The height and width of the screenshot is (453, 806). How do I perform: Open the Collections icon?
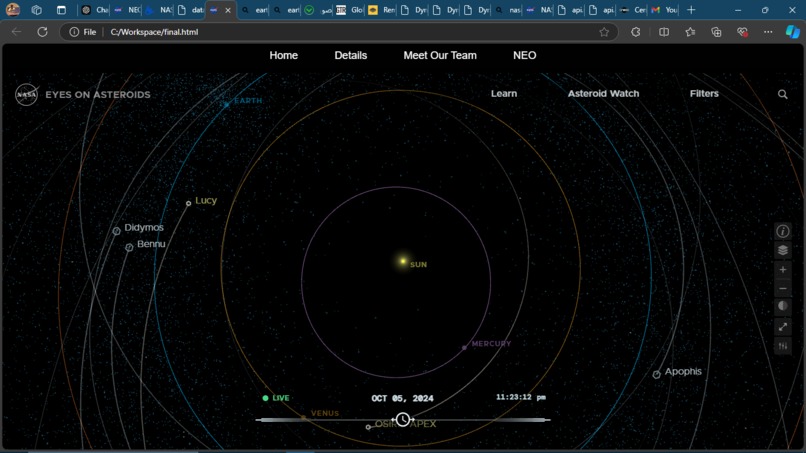click(x=716, y=32)
